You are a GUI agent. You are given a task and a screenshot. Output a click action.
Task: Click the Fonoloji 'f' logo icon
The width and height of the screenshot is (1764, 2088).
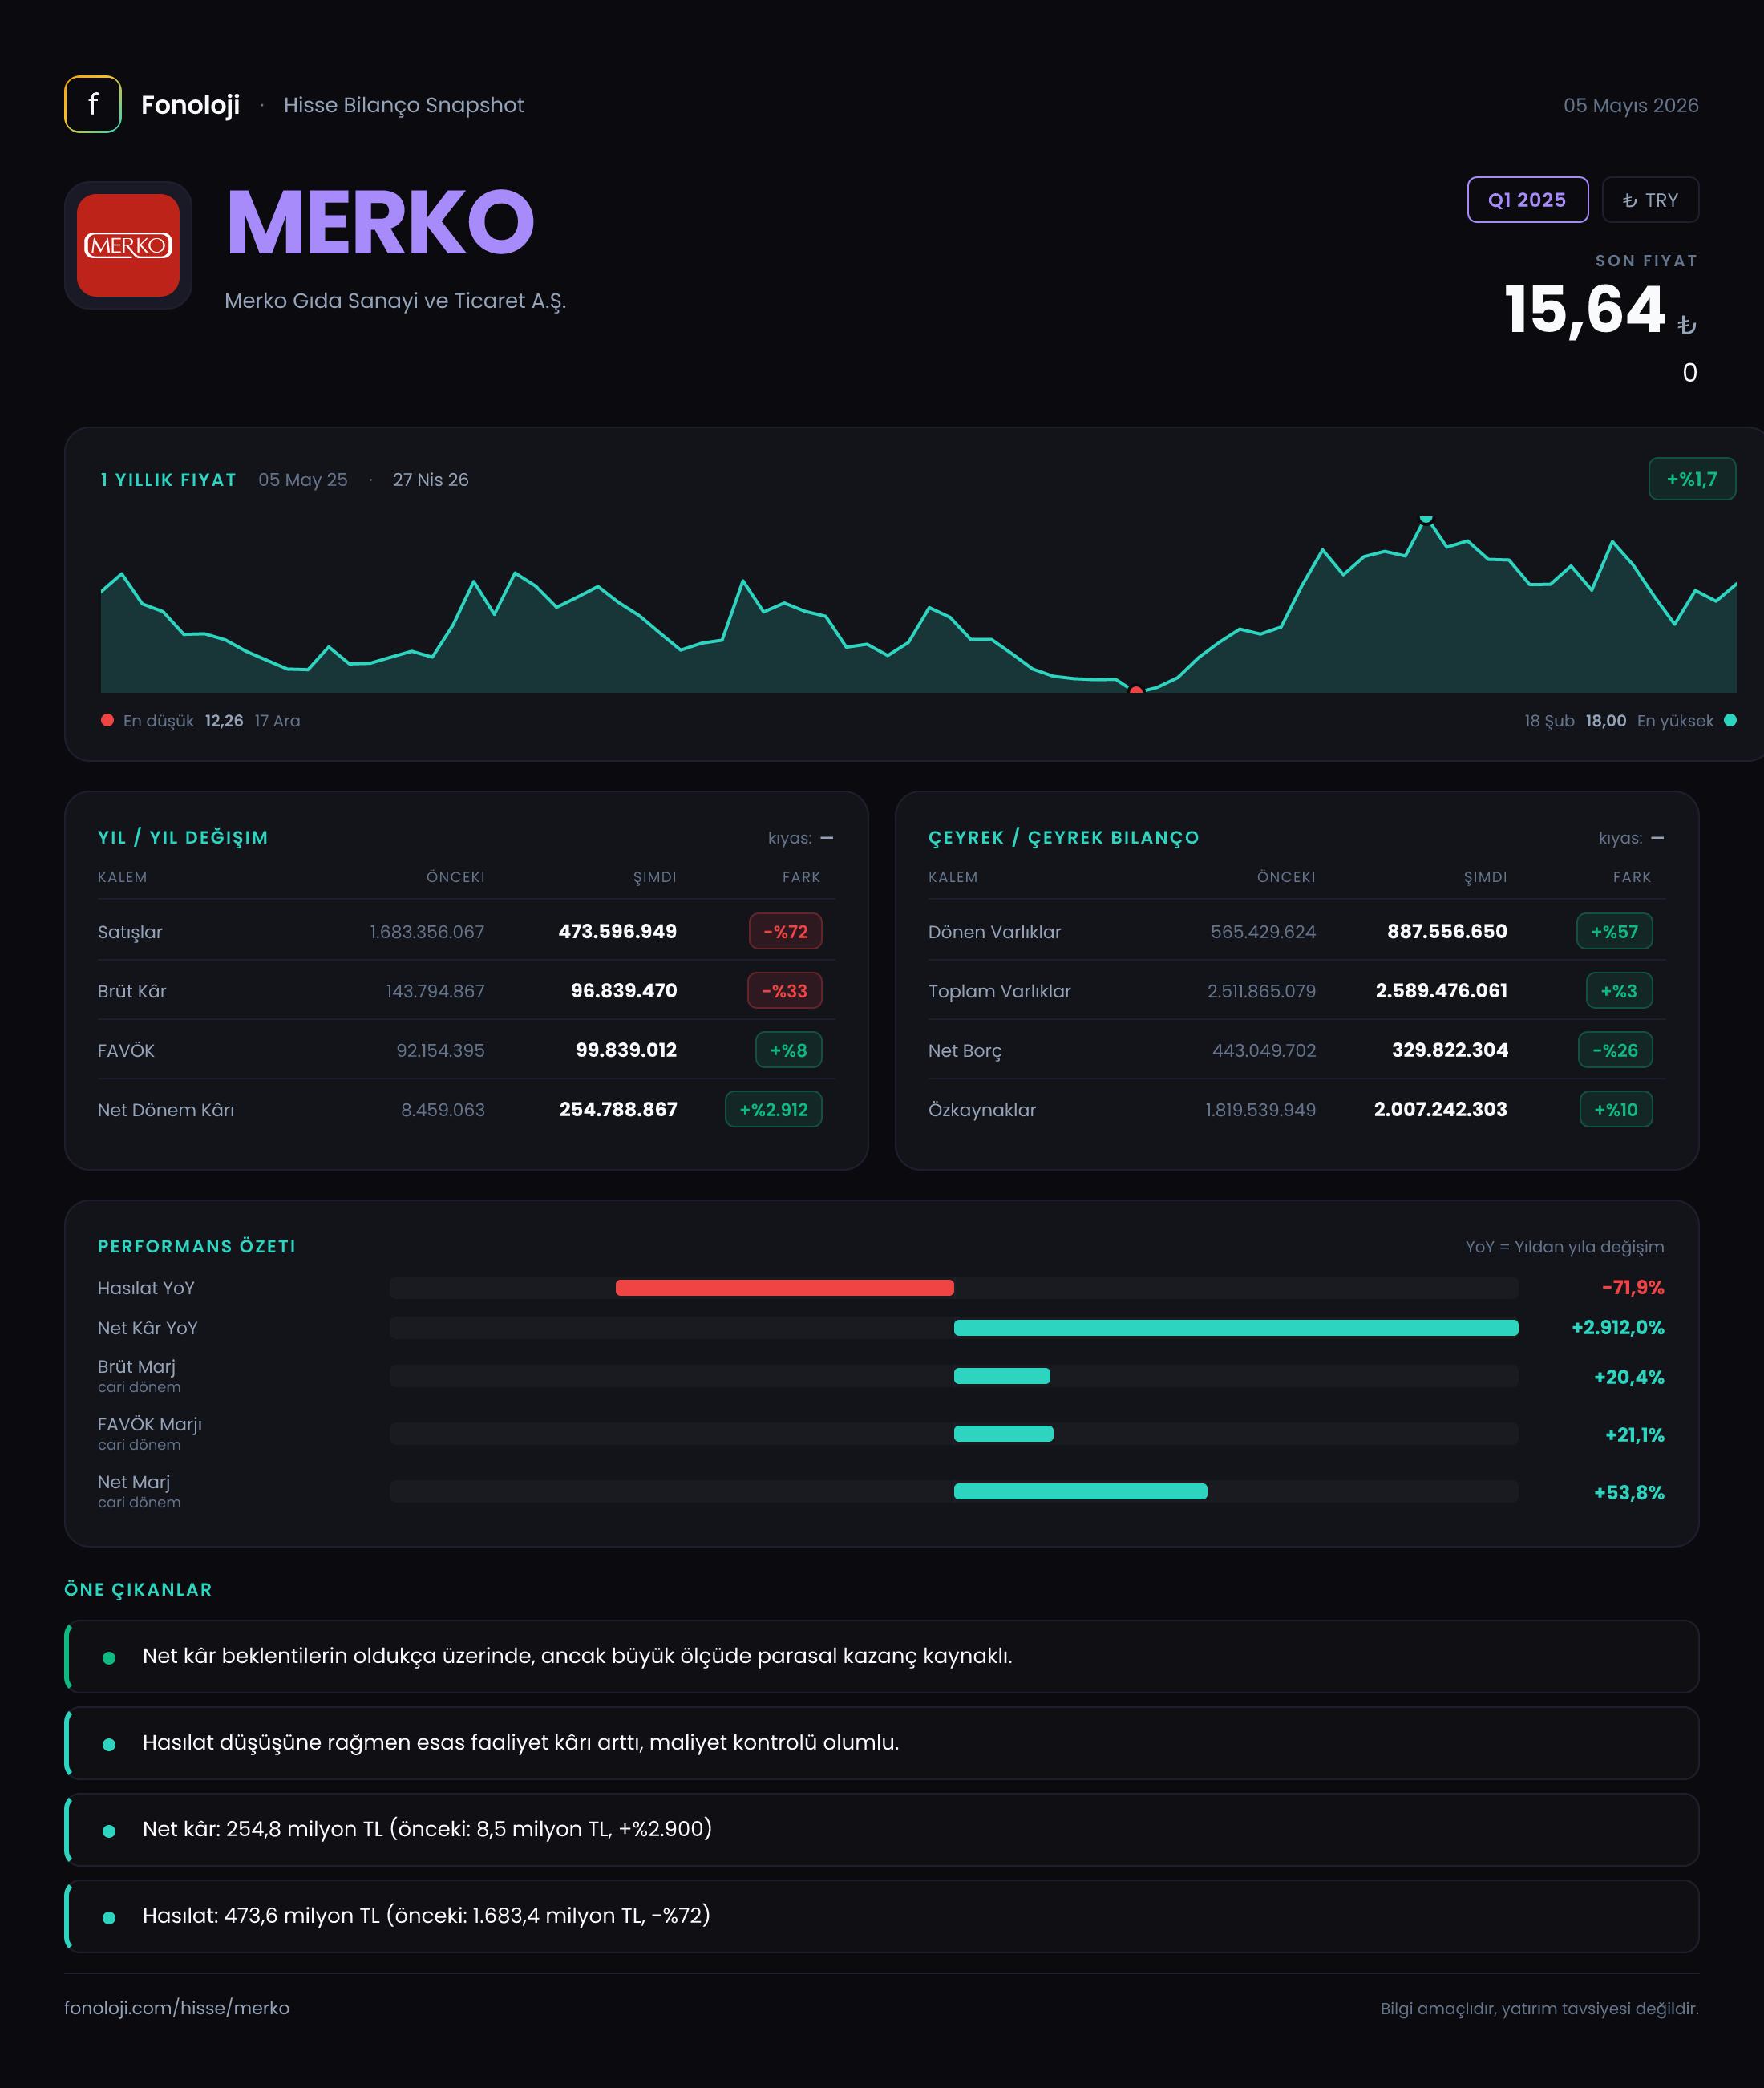[x=93, y=104]
